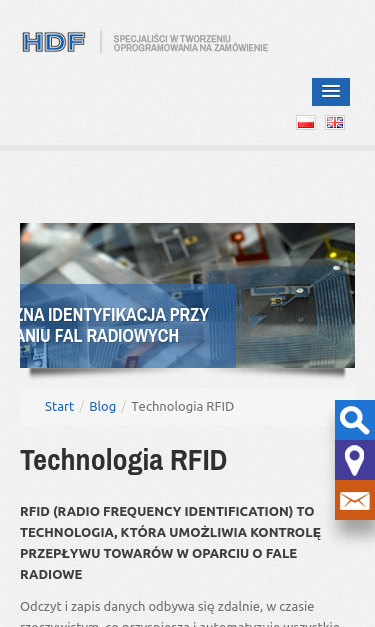
Task: Open the hamburger navigation menu
Action: click(x=331, y=92)
